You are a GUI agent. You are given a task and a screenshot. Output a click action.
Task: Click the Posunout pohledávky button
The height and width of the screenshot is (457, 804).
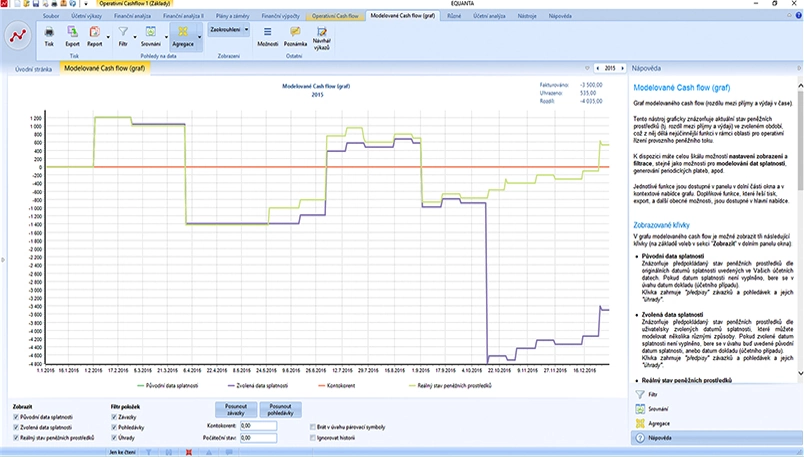tap(280, 409)
